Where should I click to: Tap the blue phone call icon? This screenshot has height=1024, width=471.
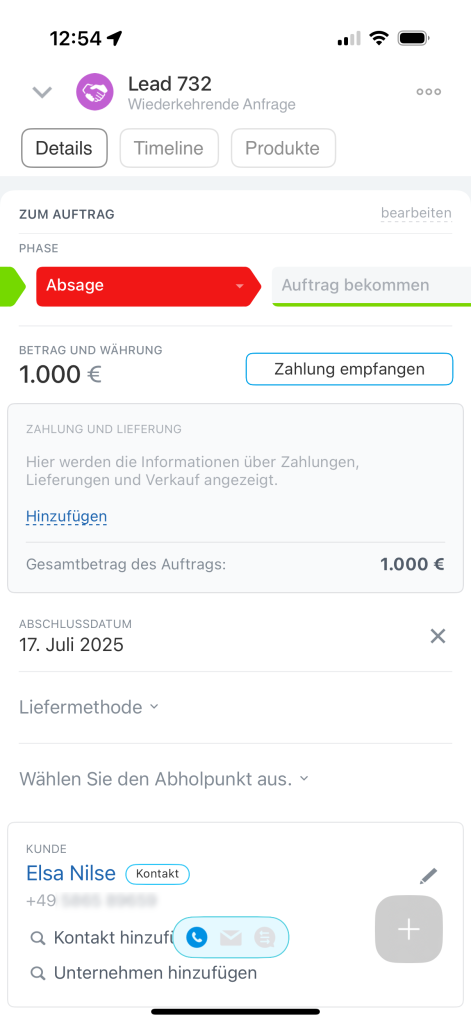197,938
